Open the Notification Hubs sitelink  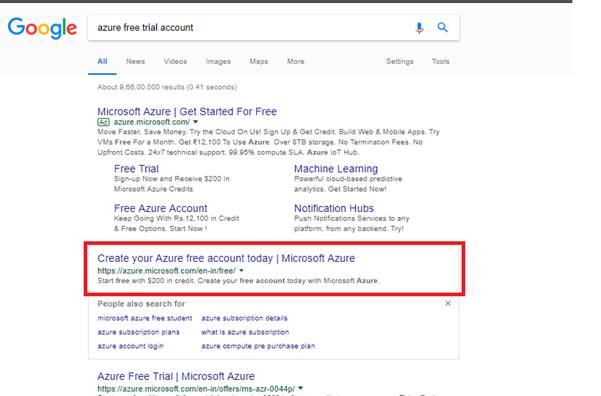click(x=334, y=208)
